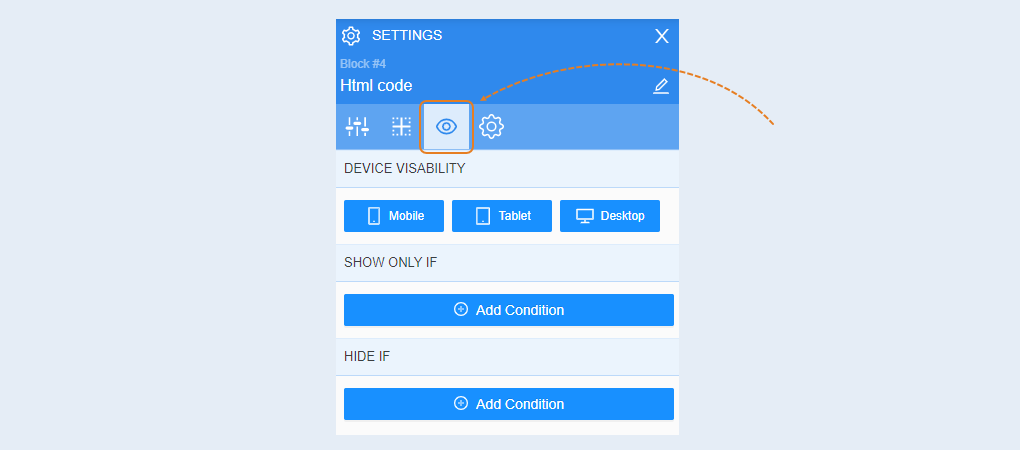Image resolution: width=1020 pixels, height=450 pixels.
Task: Toggle Tablet device visibility
Action: click(x=502, y=216)
